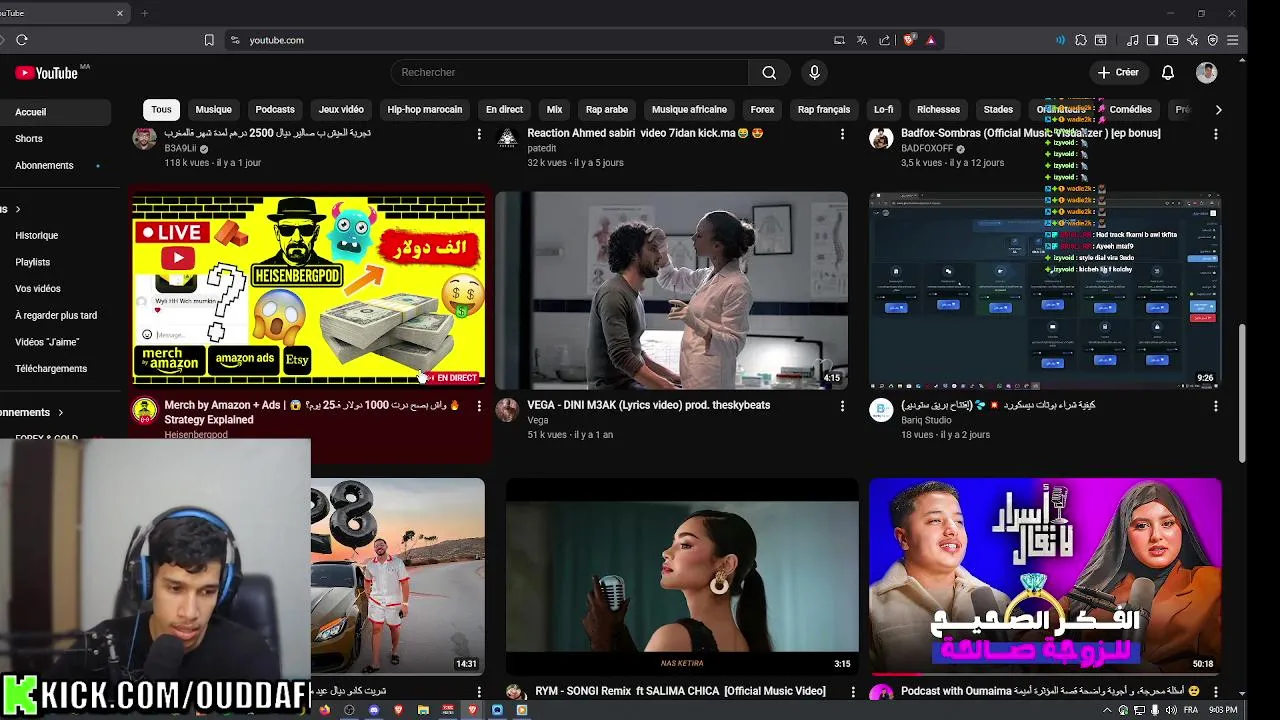The width and height of the screenshot is (1280, 720).
Task: Click the share page icon
Action: point(885,40)
